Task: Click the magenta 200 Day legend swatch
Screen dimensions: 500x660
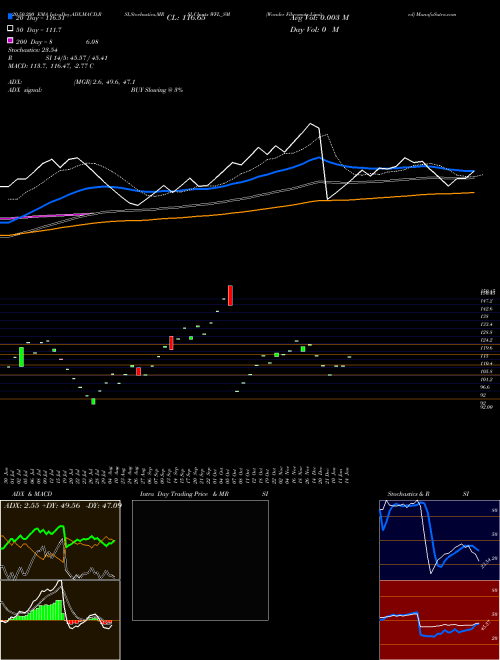Action: 10,41
